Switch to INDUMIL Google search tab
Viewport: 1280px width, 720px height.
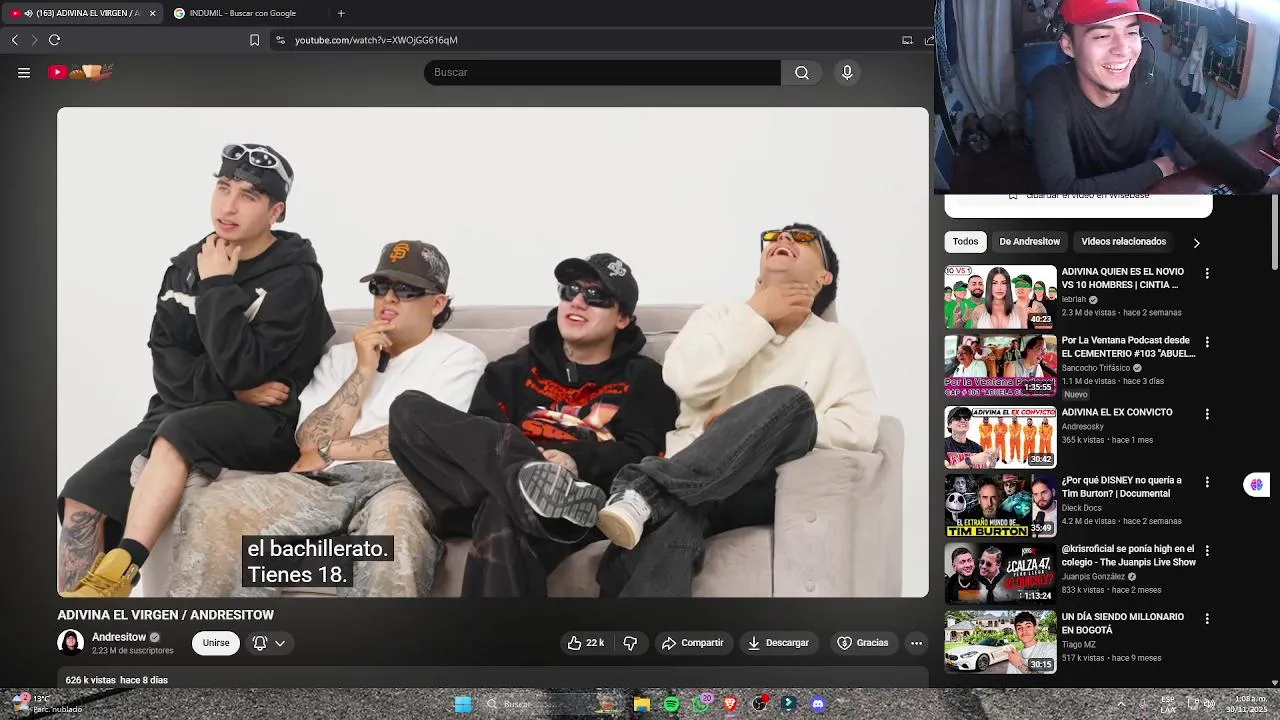click(245, 13)
